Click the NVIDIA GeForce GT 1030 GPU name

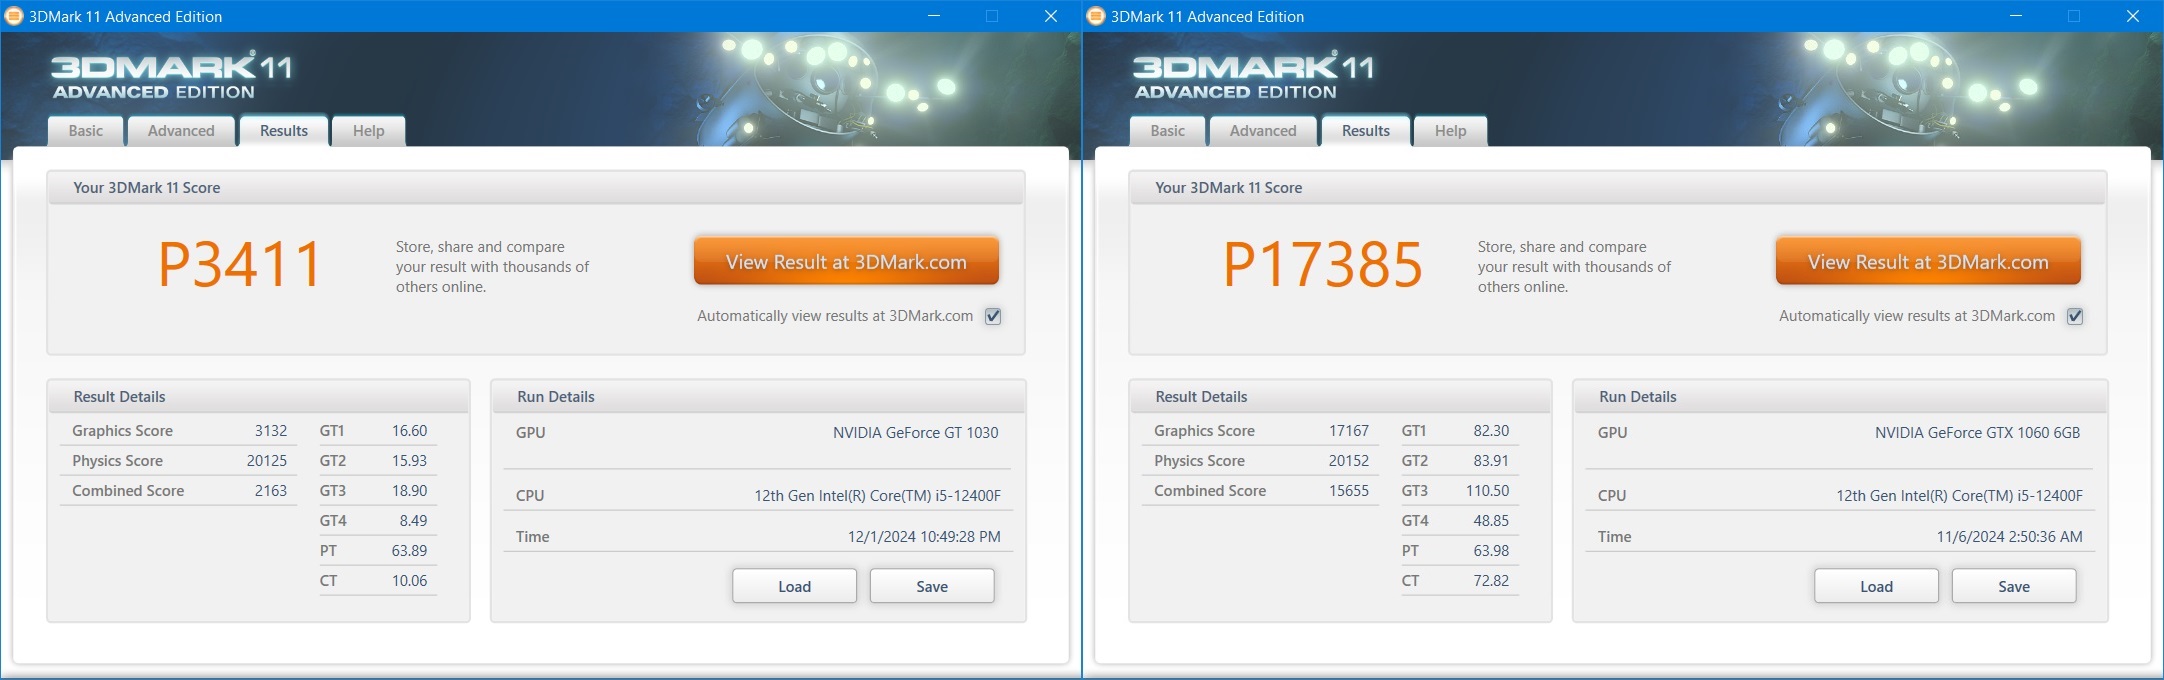(x=915, y=433)
